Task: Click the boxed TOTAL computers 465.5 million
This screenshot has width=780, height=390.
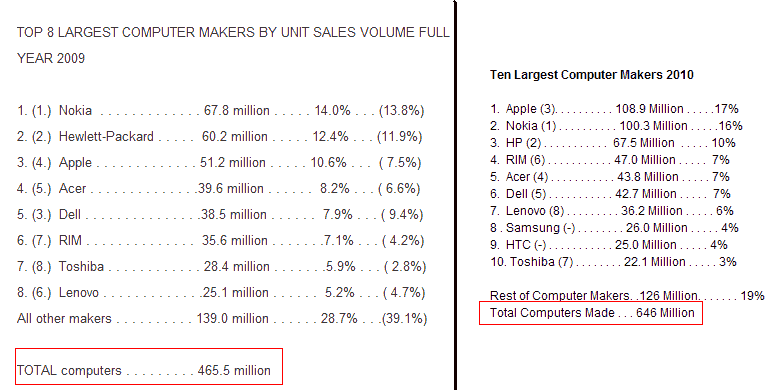Action: point(149,367)
